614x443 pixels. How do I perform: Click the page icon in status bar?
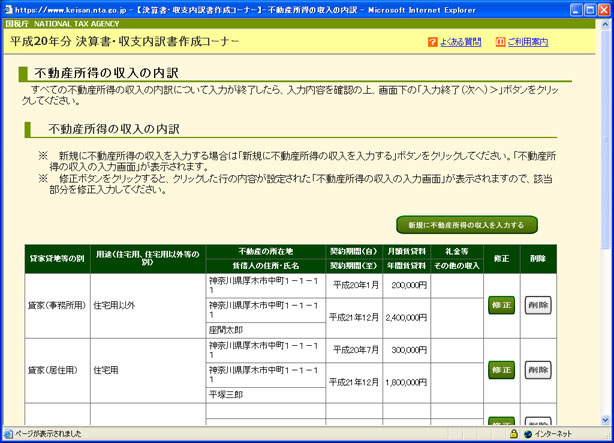(x=8, y=435)
